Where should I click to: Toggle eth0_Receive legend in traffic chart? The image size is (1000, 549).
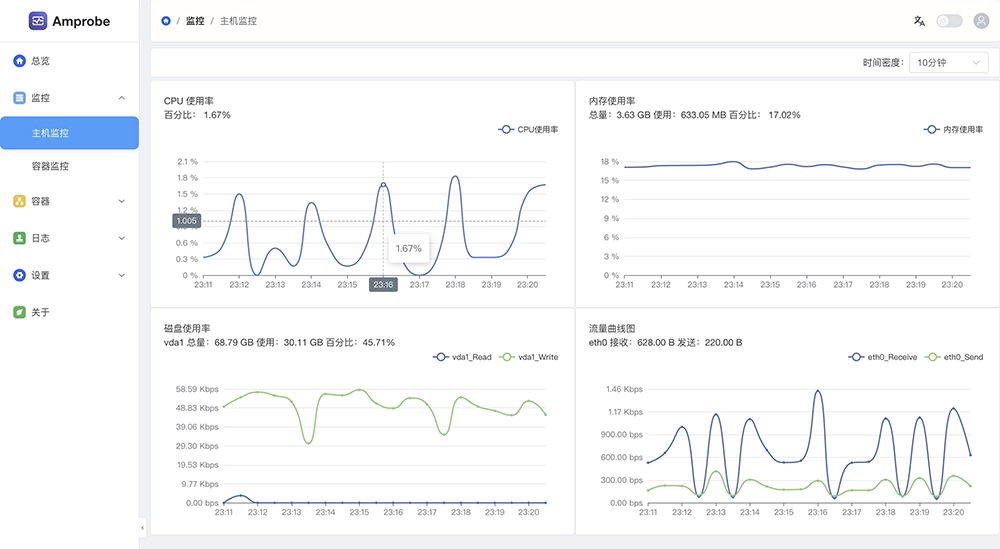(x=882, y=357)
